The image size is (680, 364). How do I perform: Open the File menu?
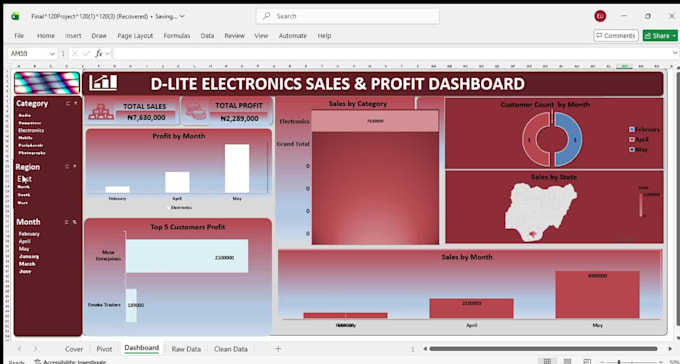click(19, 36)
